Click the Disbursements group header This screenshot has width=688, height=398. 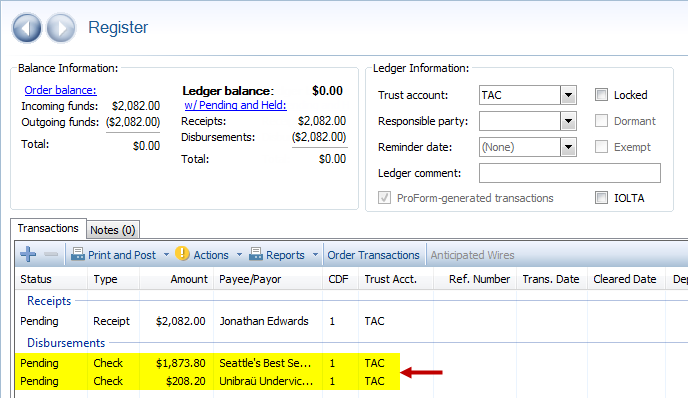[x=66, y=343]
